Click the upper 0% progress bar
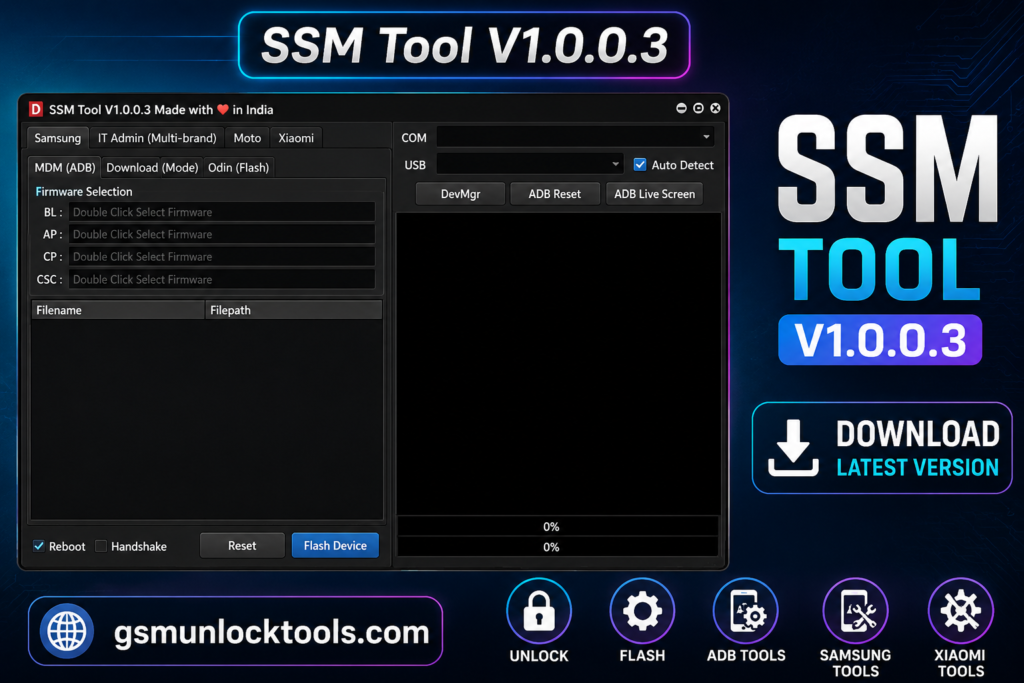 (x=558, y=526)
